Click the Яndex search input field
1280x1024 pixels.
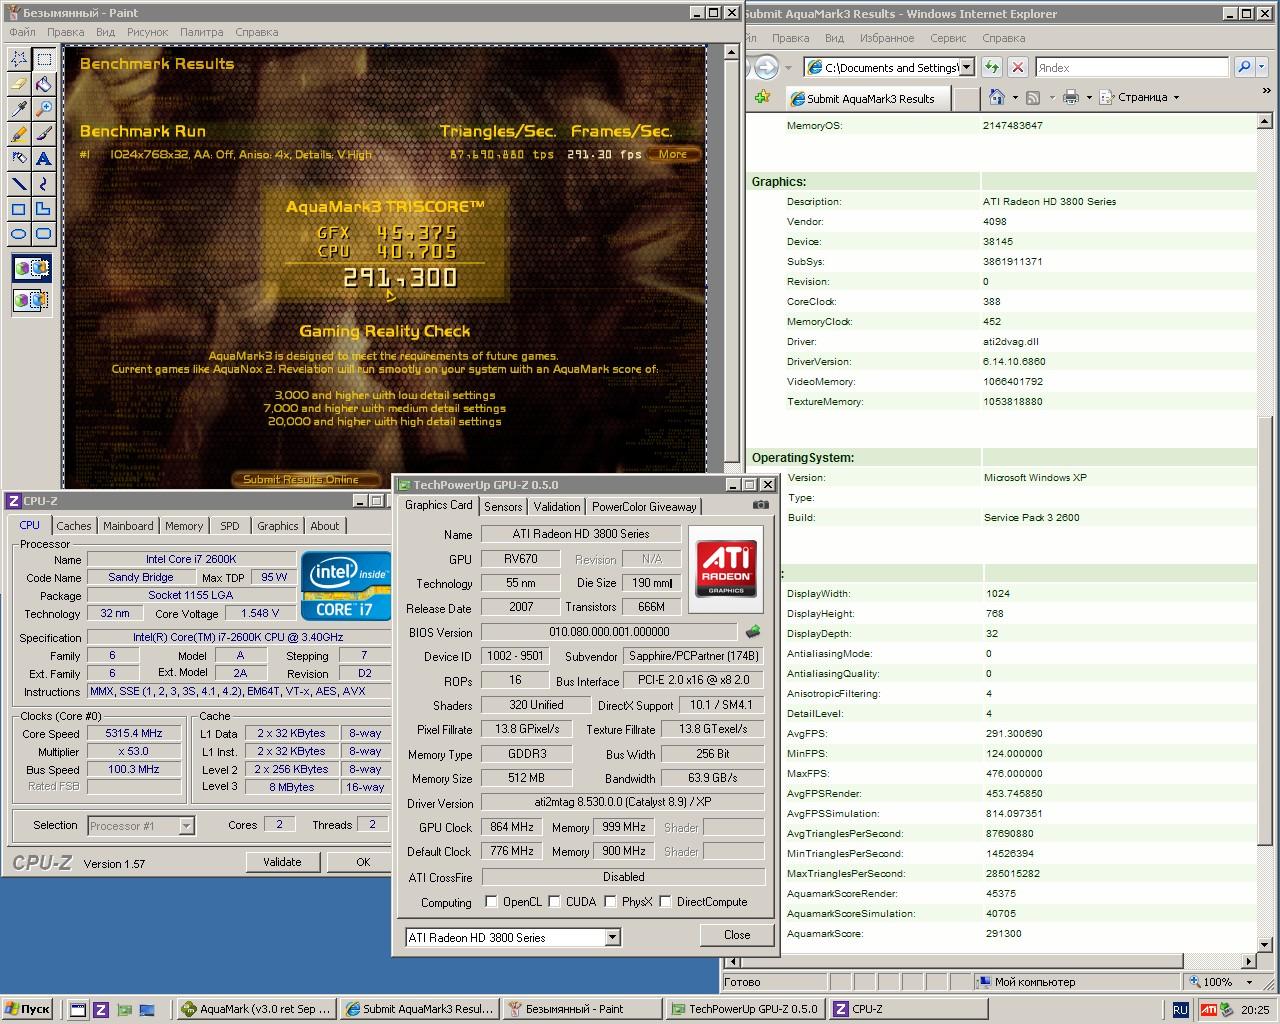click(x=1131, y=67)
